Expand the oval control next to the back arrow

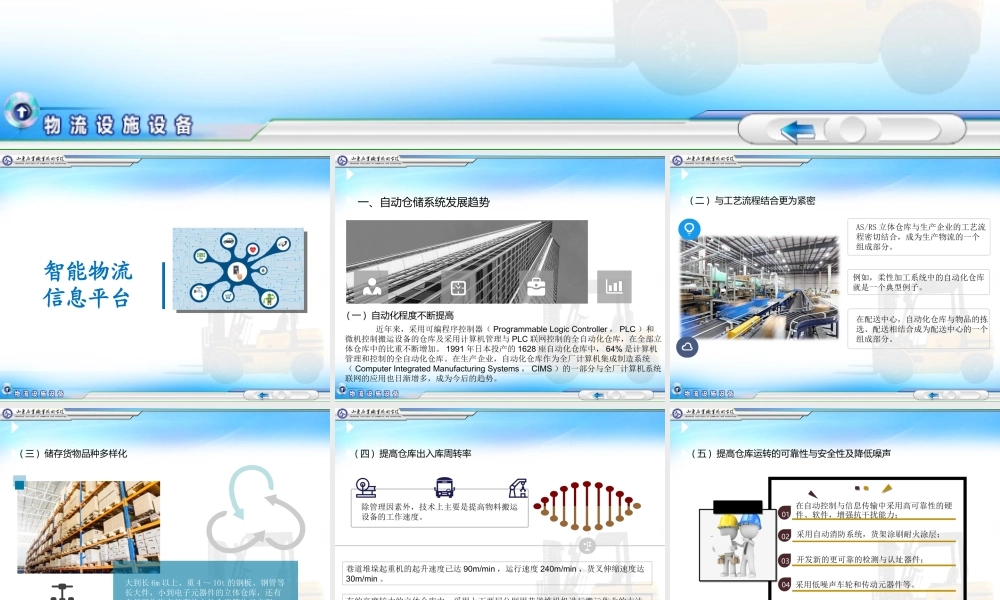click(x=850, y=130)
